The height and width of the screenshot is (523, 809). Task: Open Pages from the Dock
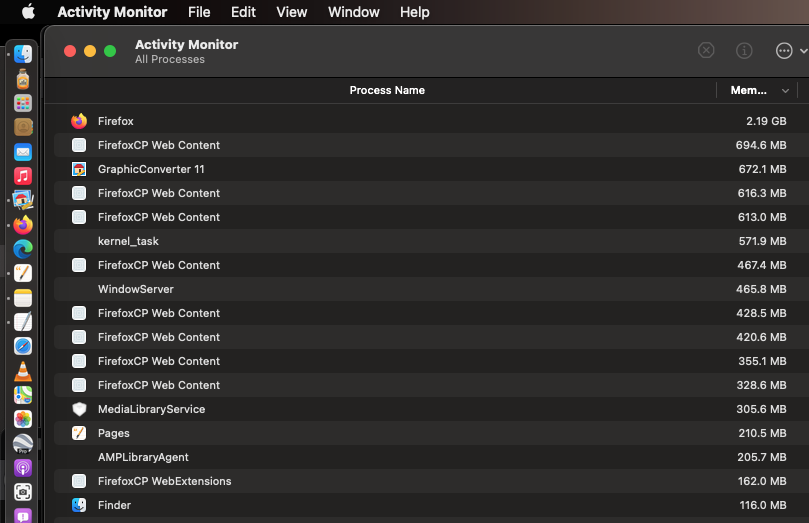point(23,273)
